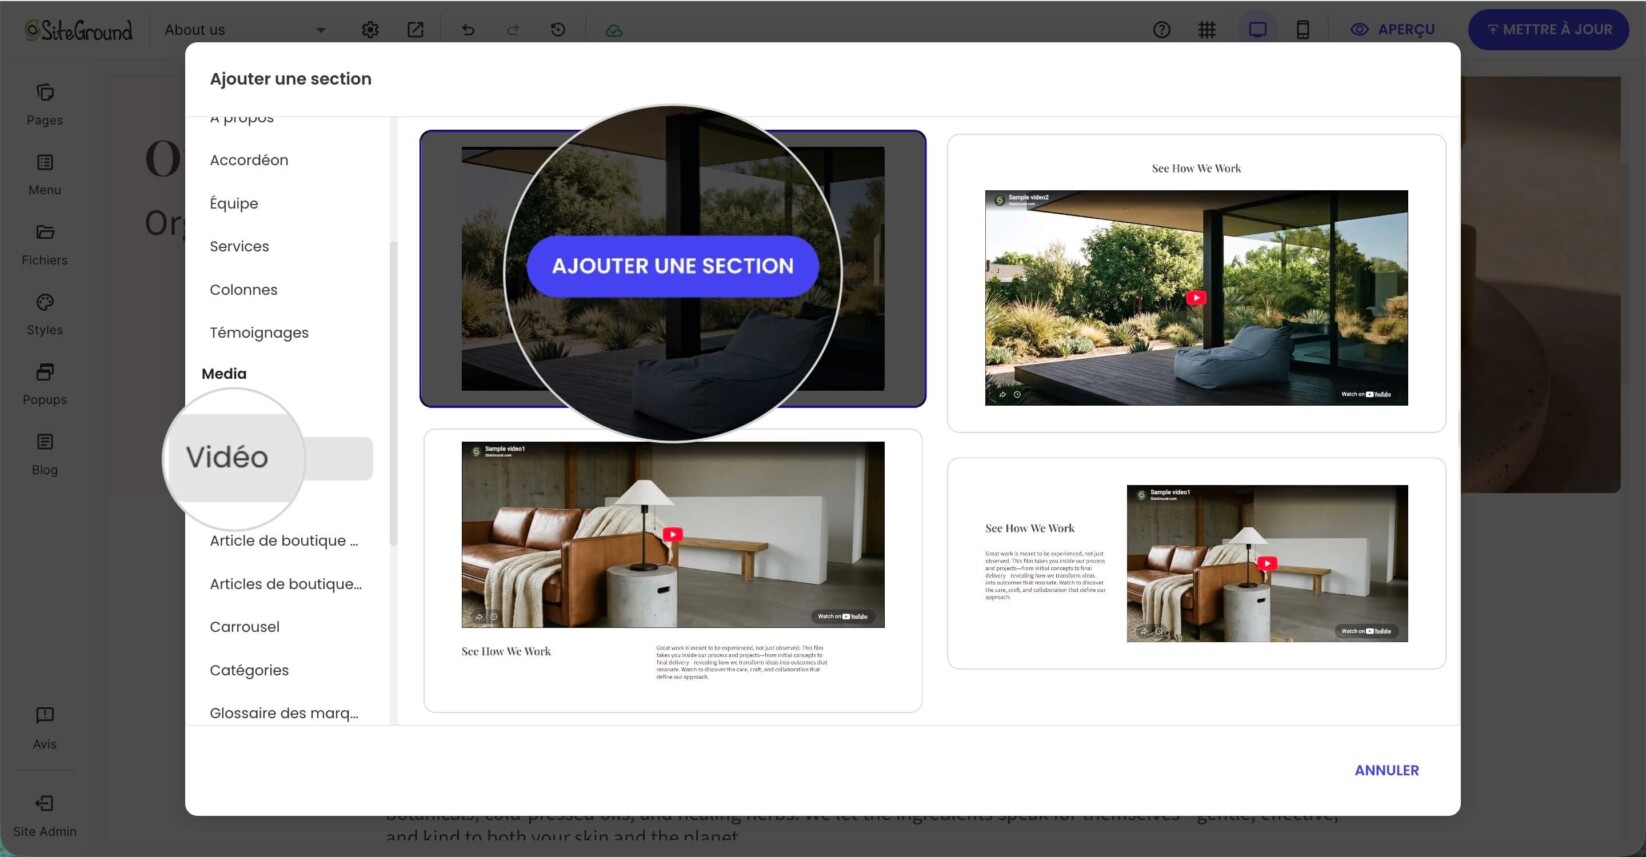This screenshot has width=1646, height=857.
Task: Click the Media group heading
Action: click(x=224, y=374)
